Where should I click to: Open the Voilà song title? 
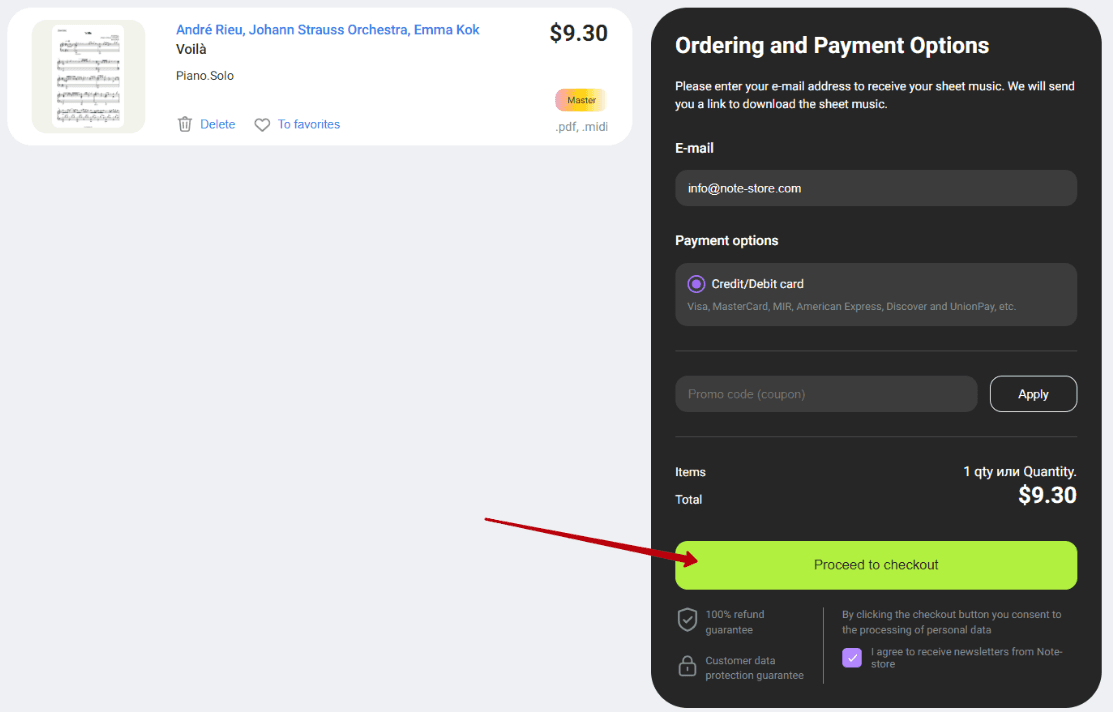(191, 49)
